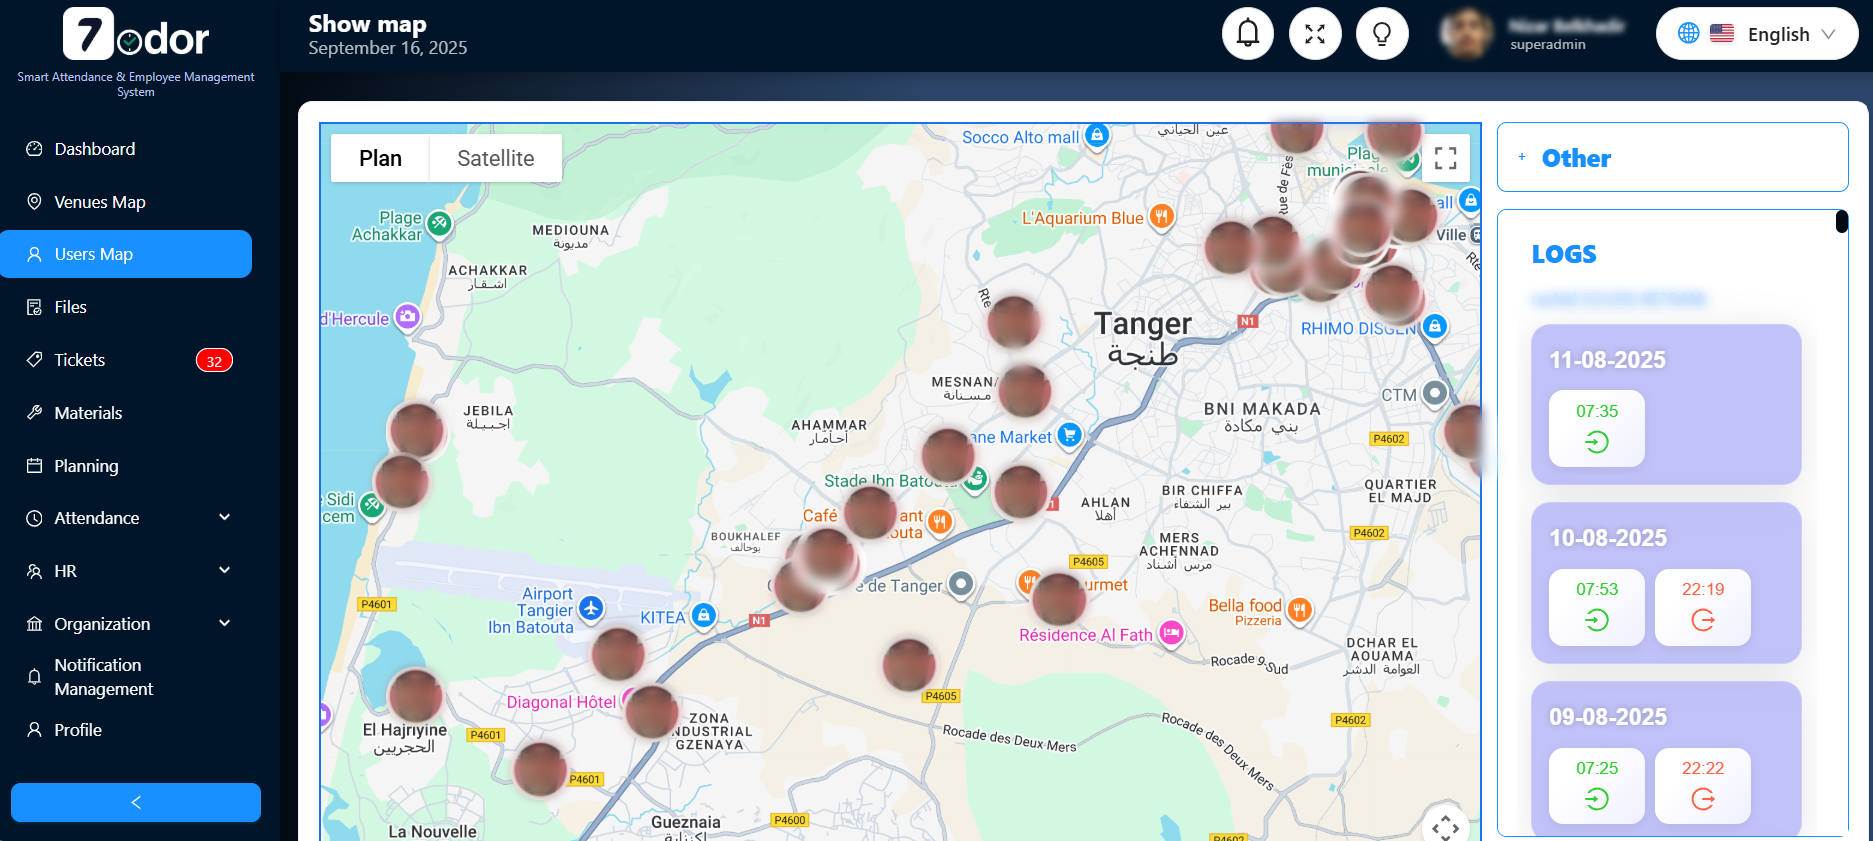The image size is (1873, 841).
Task: Switch map to Satellite view
Action: 495,158
